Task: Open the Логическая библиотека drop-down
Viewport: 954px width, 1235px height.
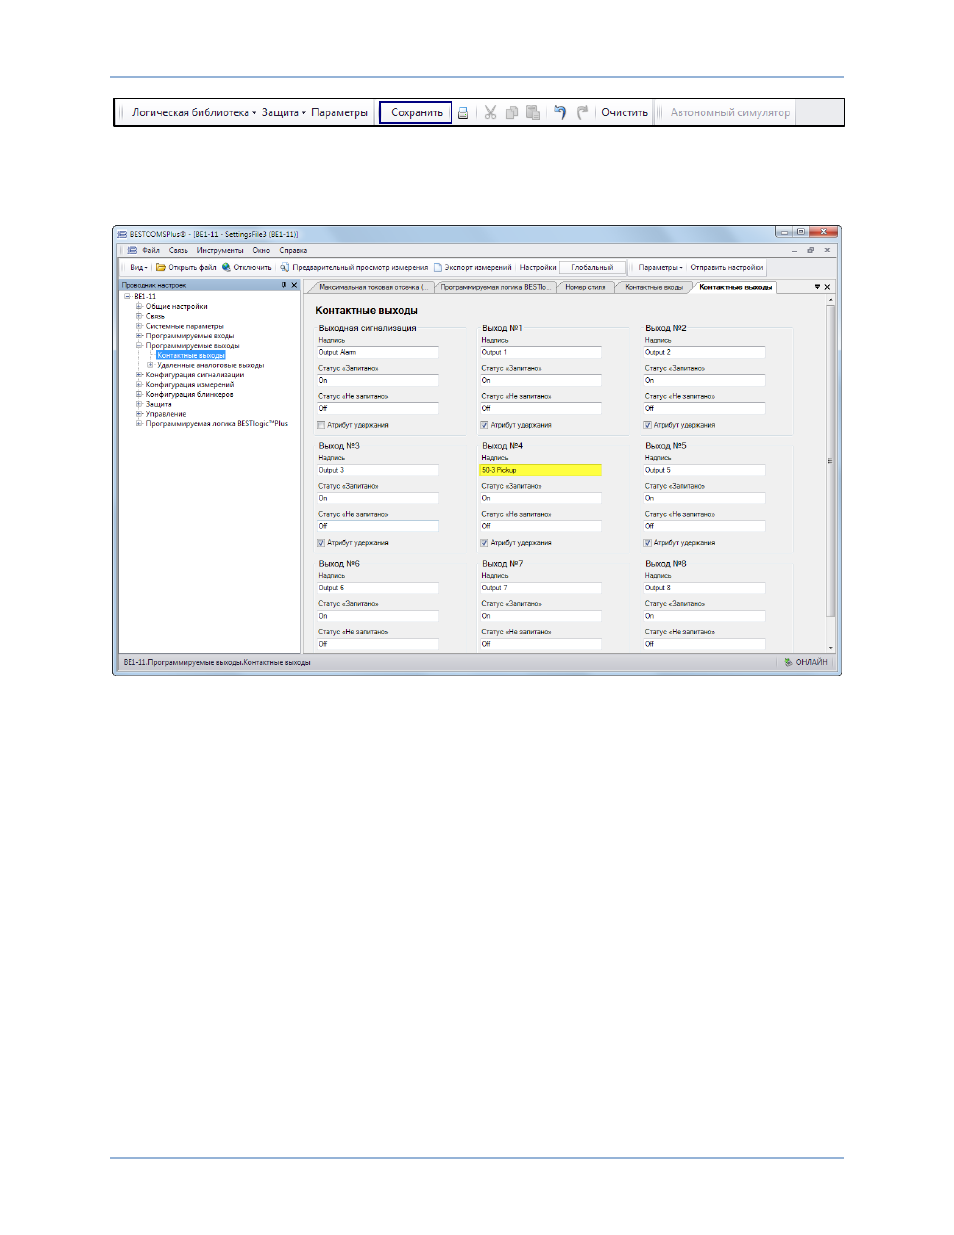Action: pyautogui.click(x=194, y=113)
